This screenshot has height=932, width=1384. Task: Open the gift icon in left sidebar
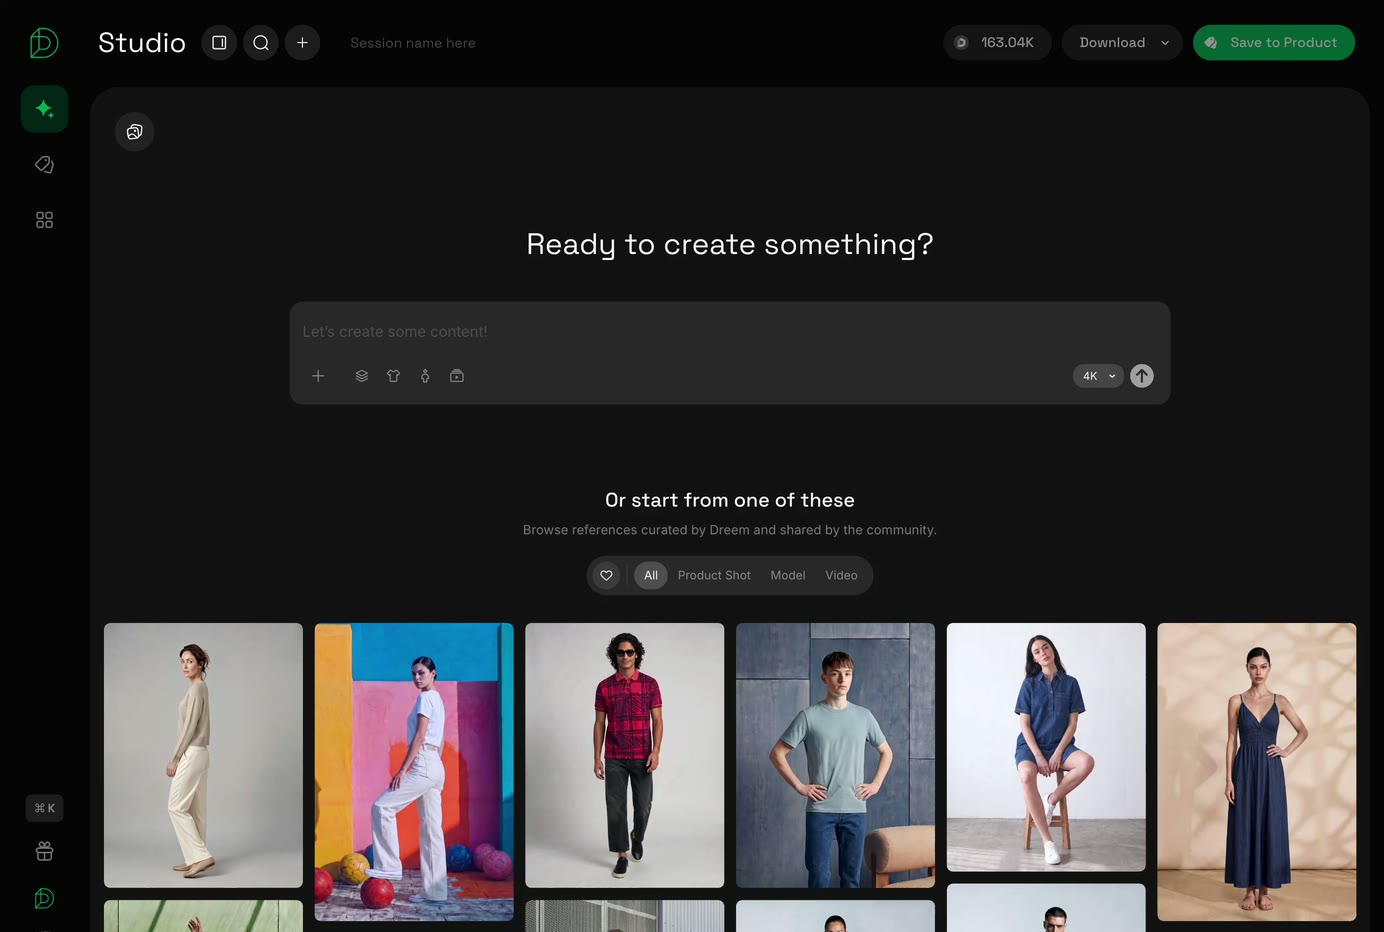[44, 852]
